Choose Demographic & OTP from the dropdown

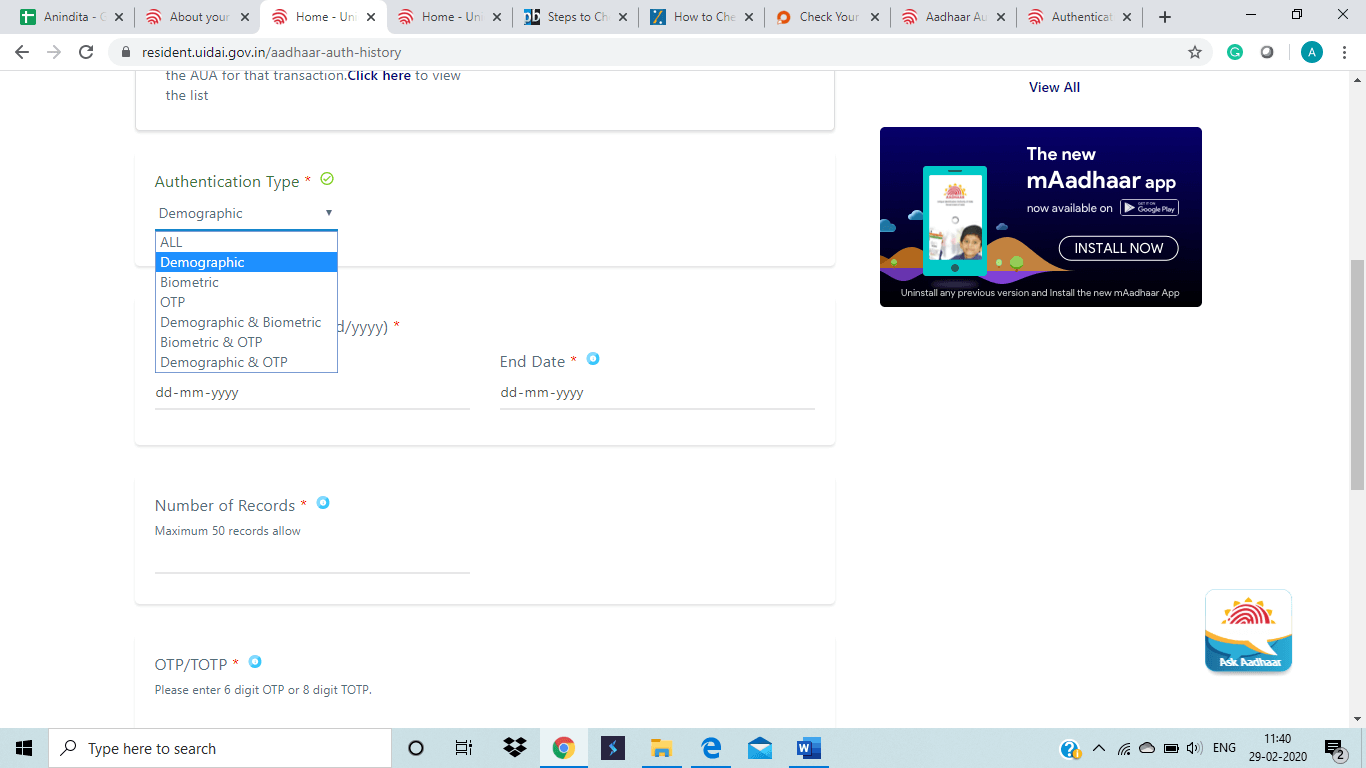pyautogui.click(x=224, y=362)
